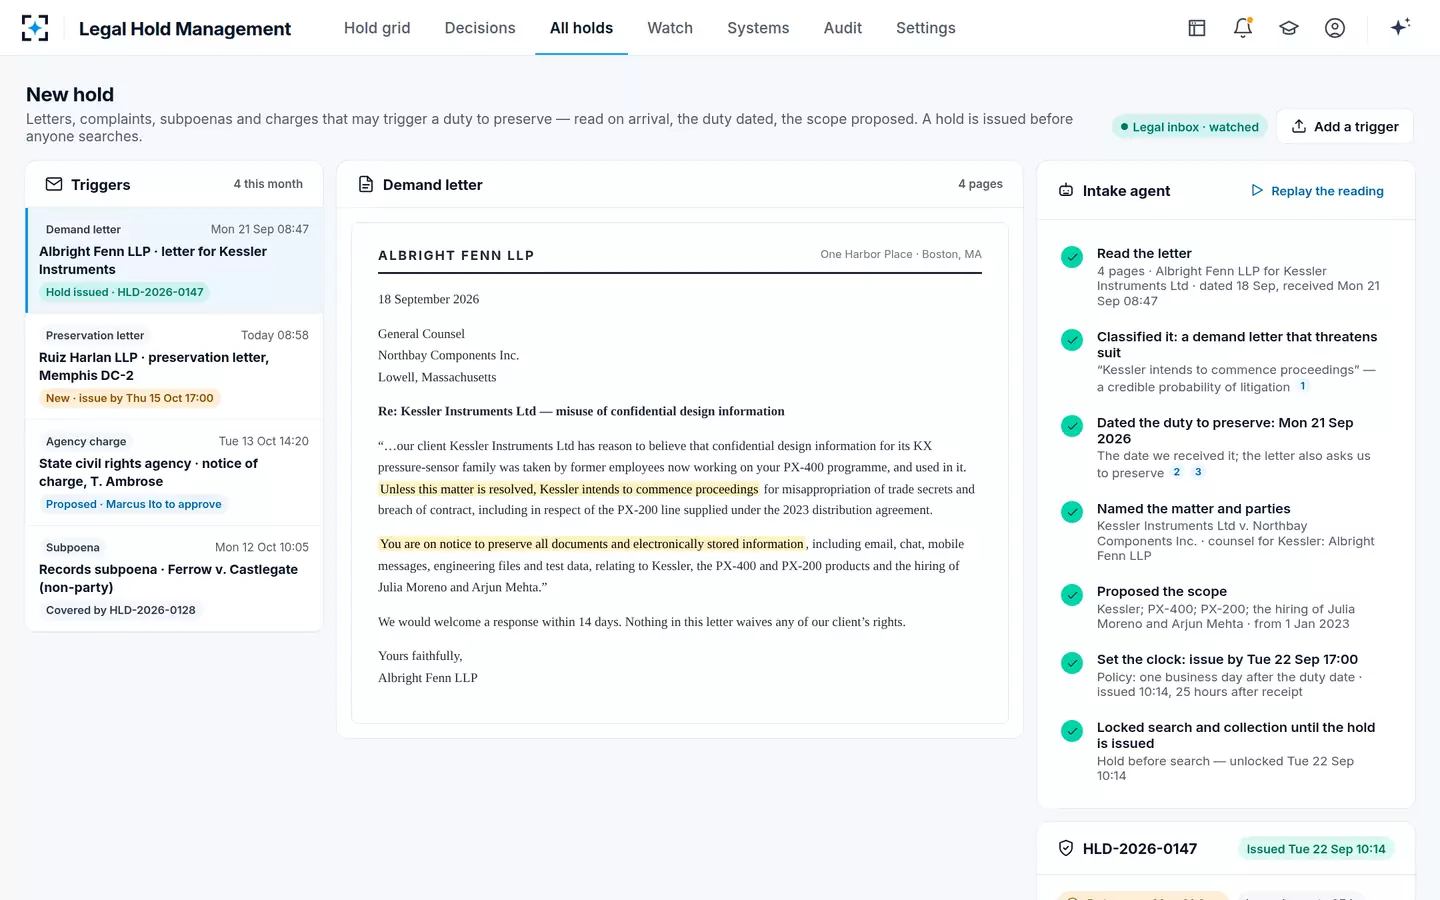
Task: Click citation 1 under Classified it step
Action: [1303, 386]
